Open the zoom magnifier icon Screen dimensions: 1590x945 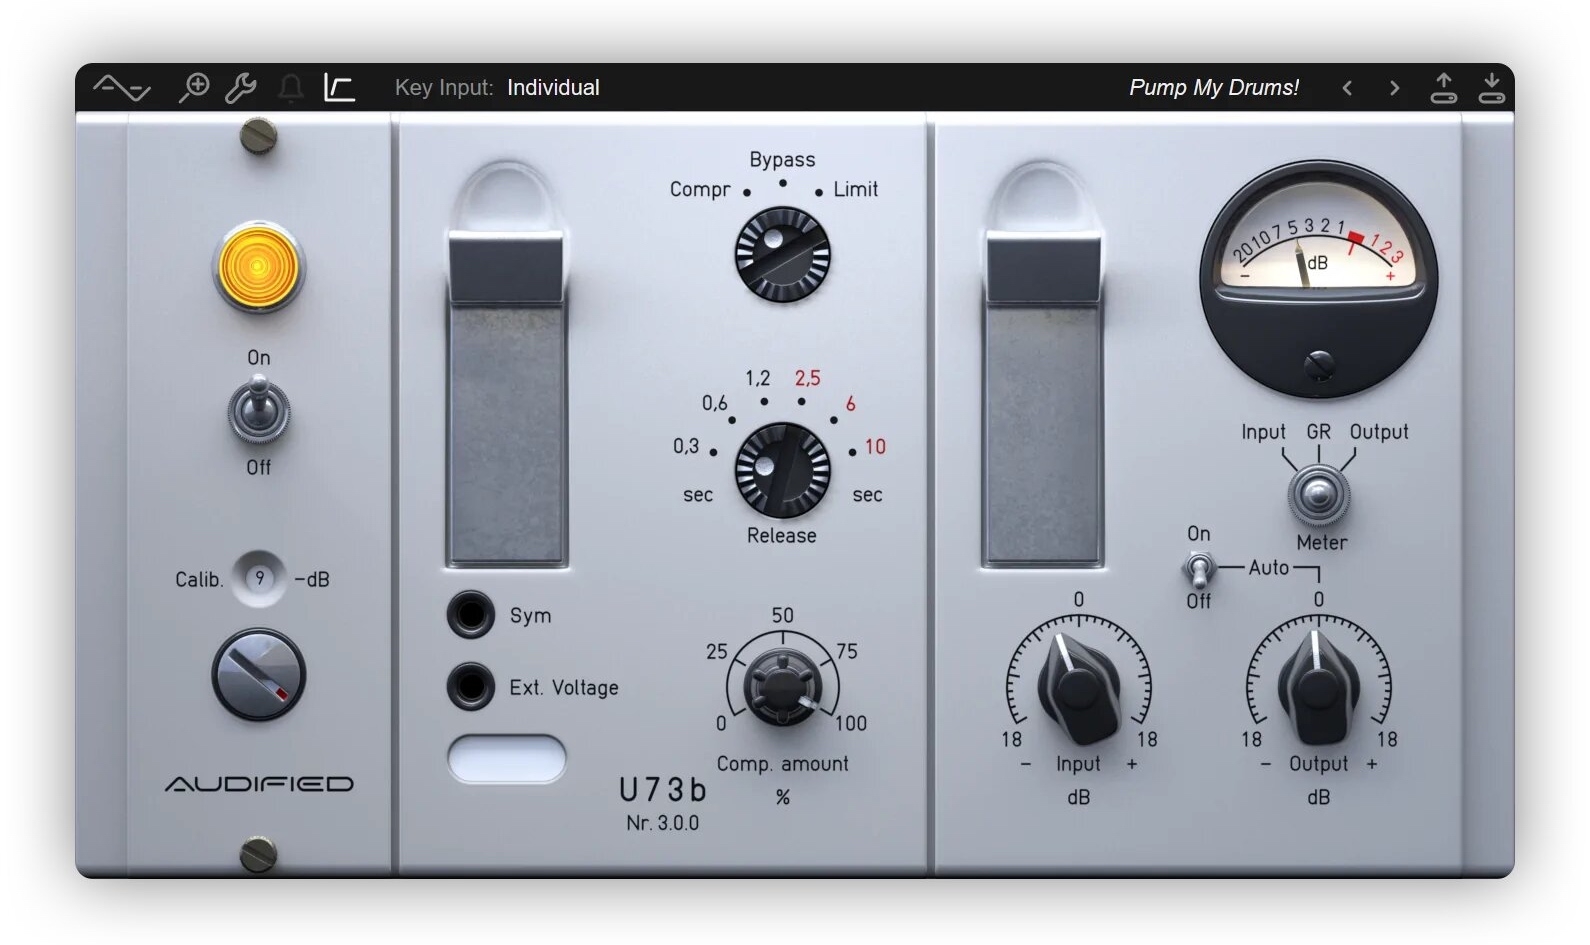click(193, 88)
